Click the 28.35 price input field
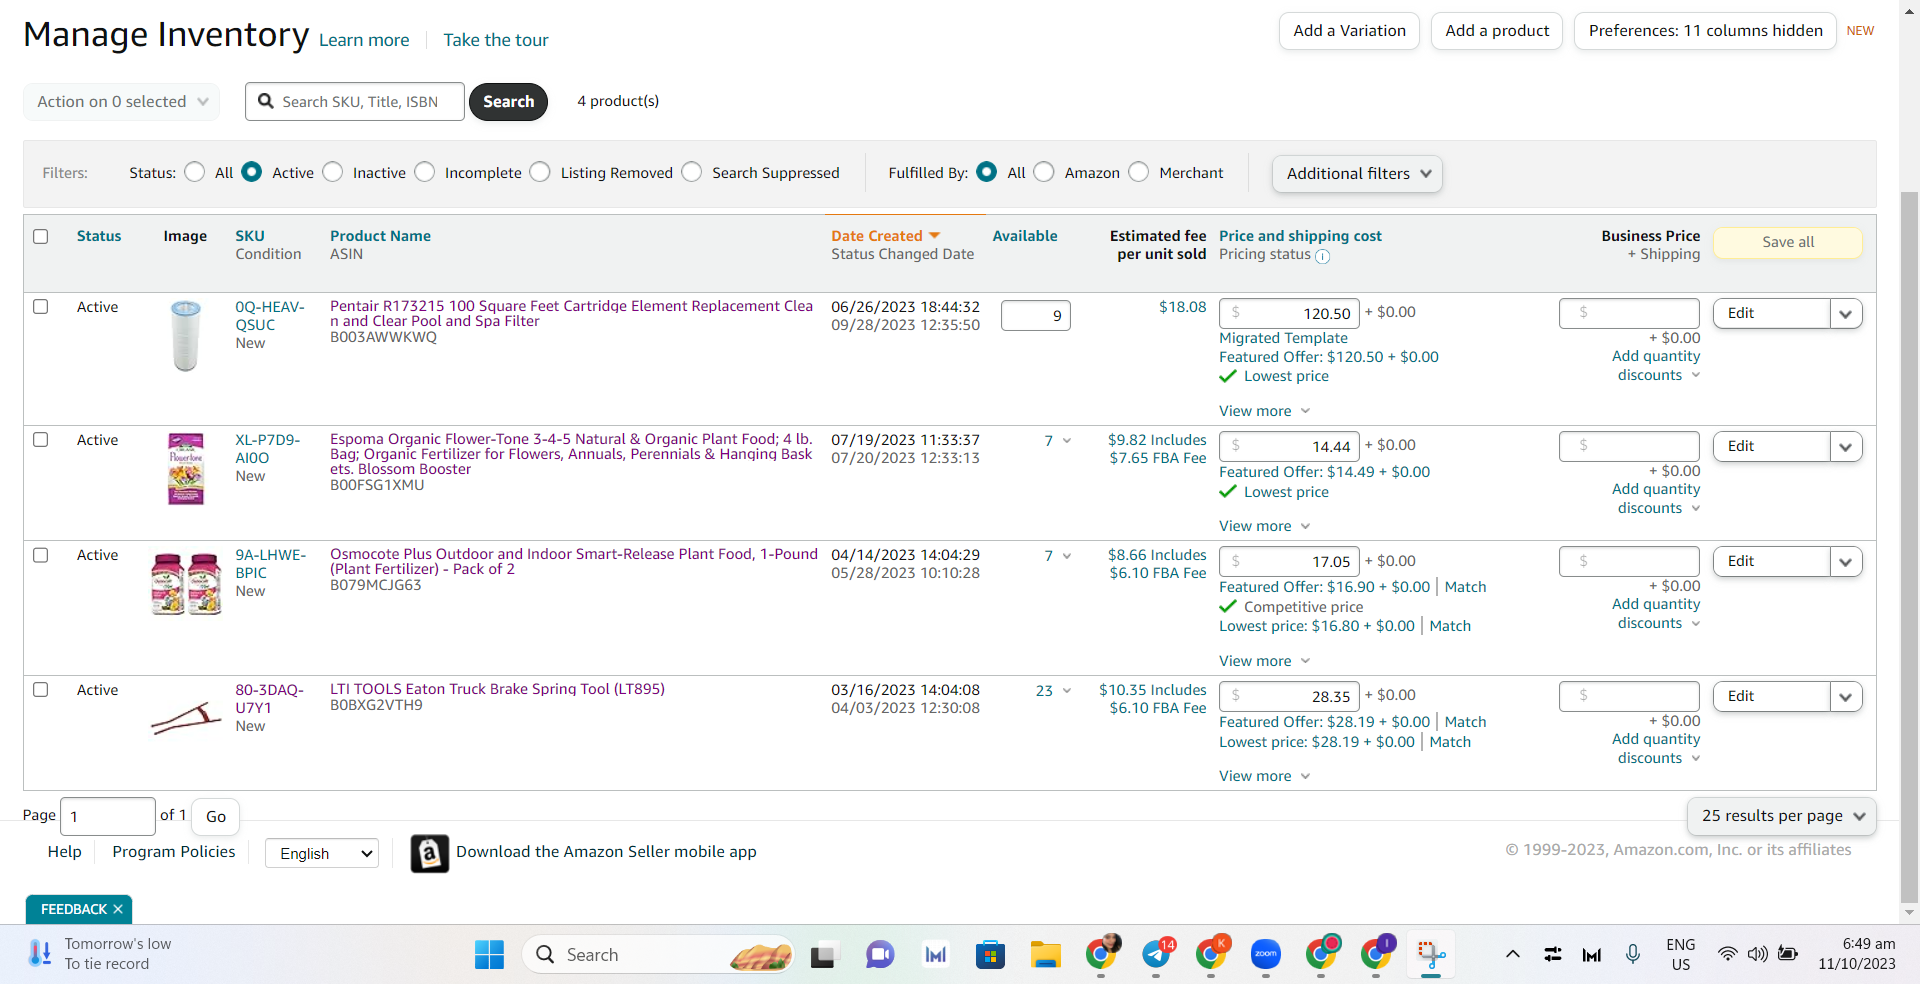 pyautogui.click(x=1289, y=697)
